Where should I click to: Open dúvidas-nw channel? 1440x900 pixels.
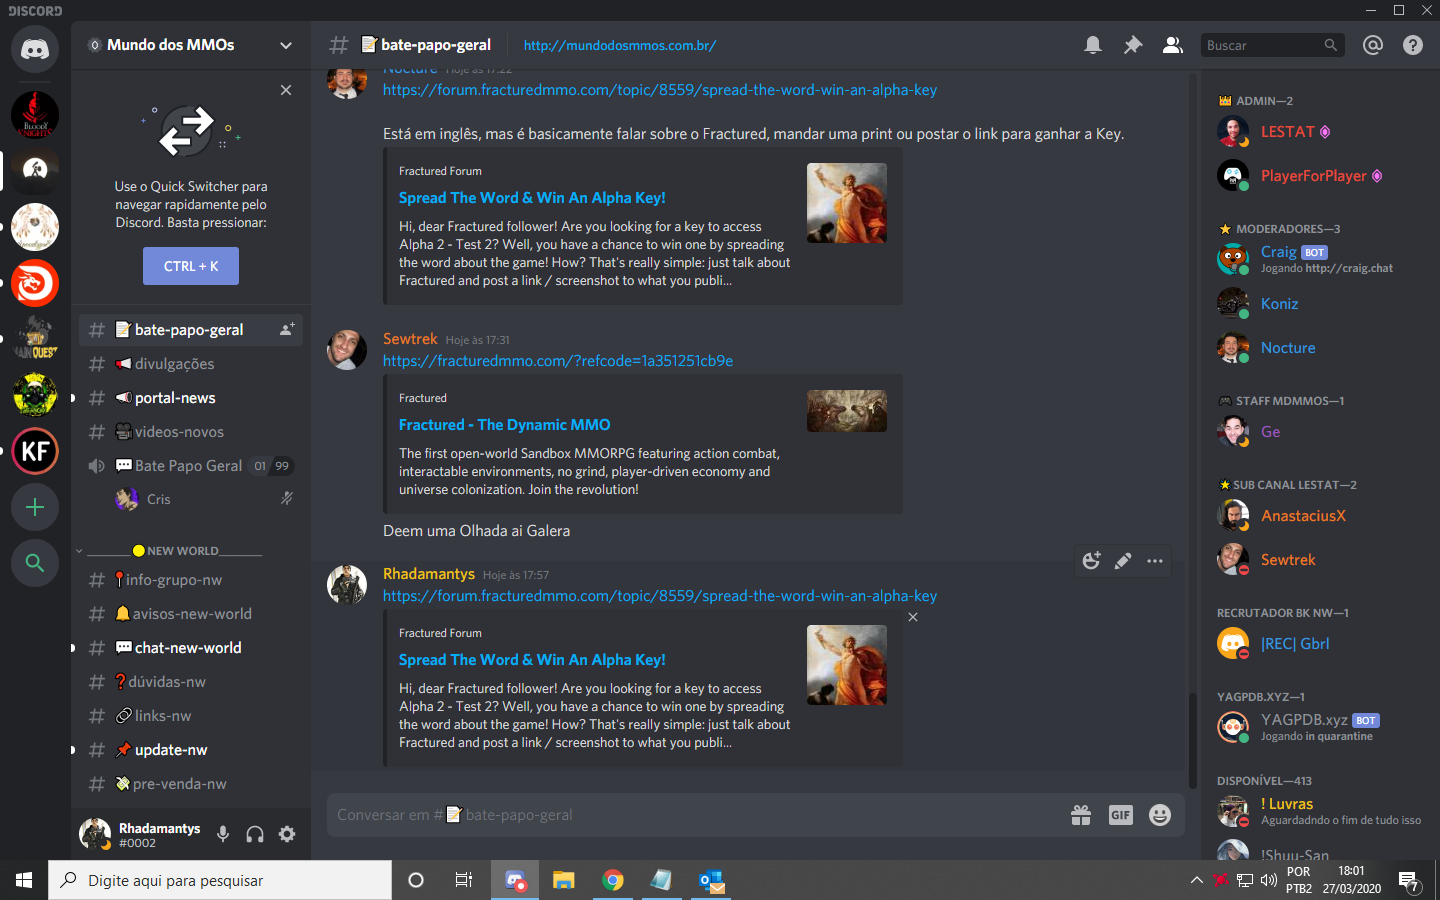tap(191, 682)
